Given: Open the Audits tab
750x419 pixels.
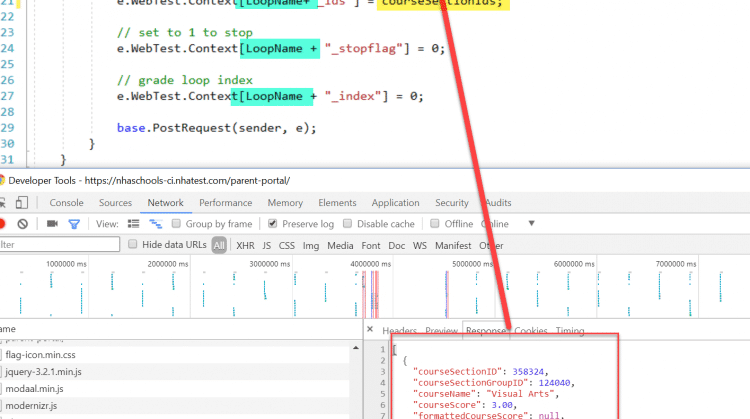Looking at the screenshot, I should coord(498,203).
